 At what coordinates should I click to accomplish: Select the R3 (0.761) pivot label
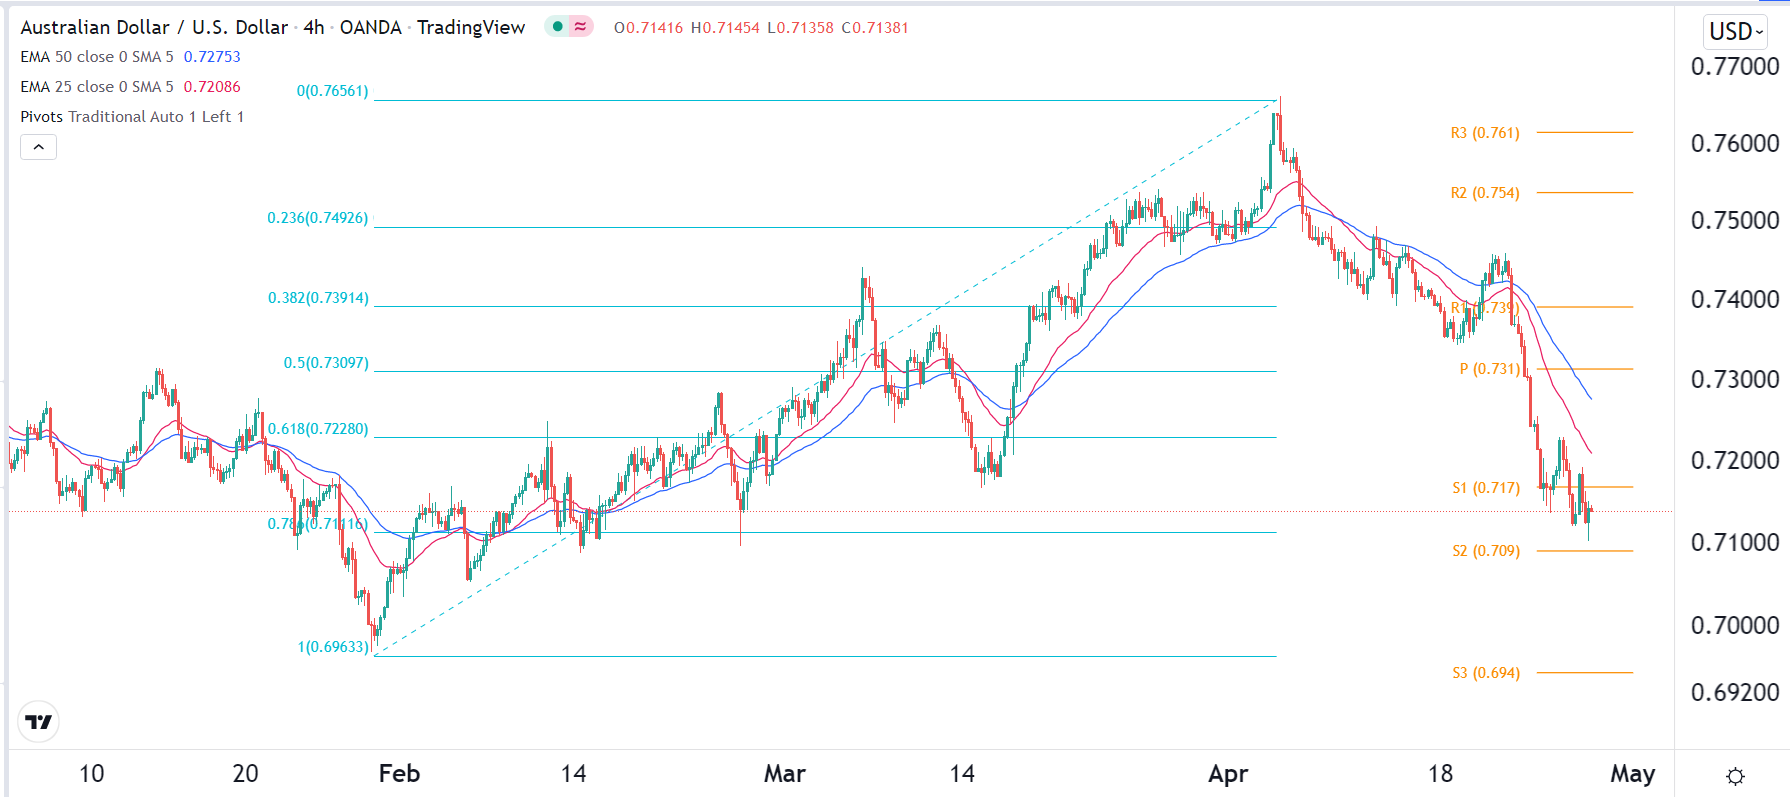coord(1485,133)
